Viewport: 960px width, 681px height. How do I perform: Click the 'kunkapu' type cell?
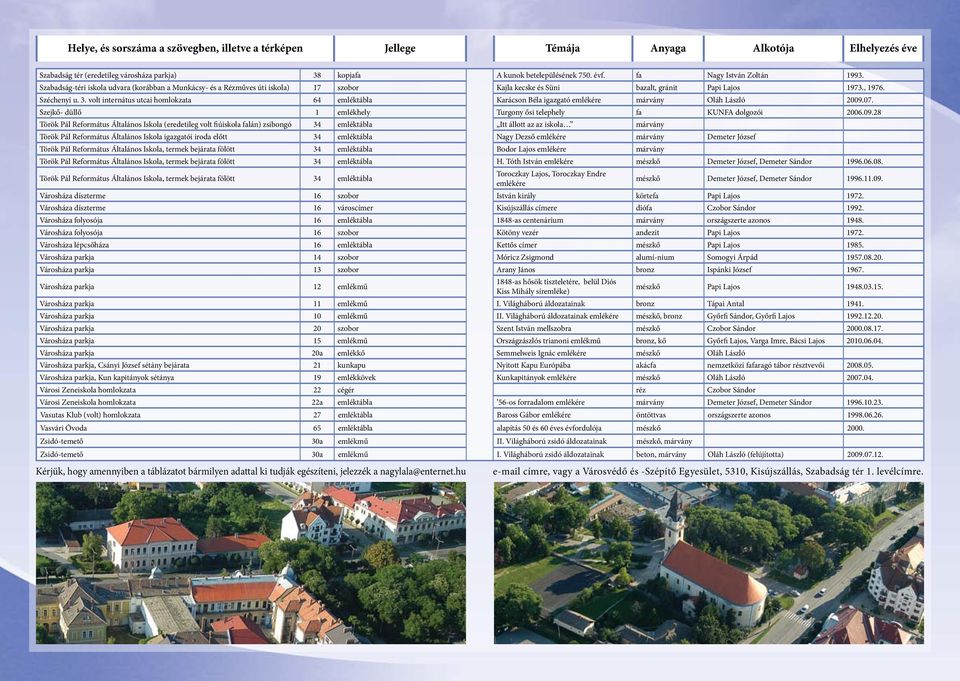pyautogui.click(x=400, y=365)
